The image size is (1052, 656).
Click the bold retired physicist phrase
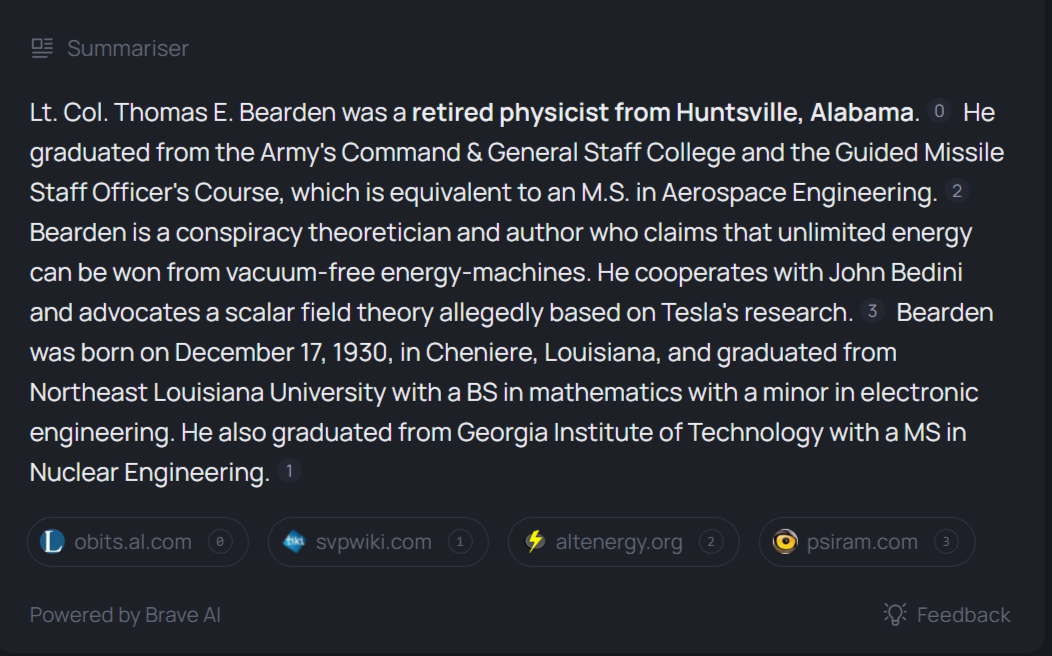(x=662, y=113)
